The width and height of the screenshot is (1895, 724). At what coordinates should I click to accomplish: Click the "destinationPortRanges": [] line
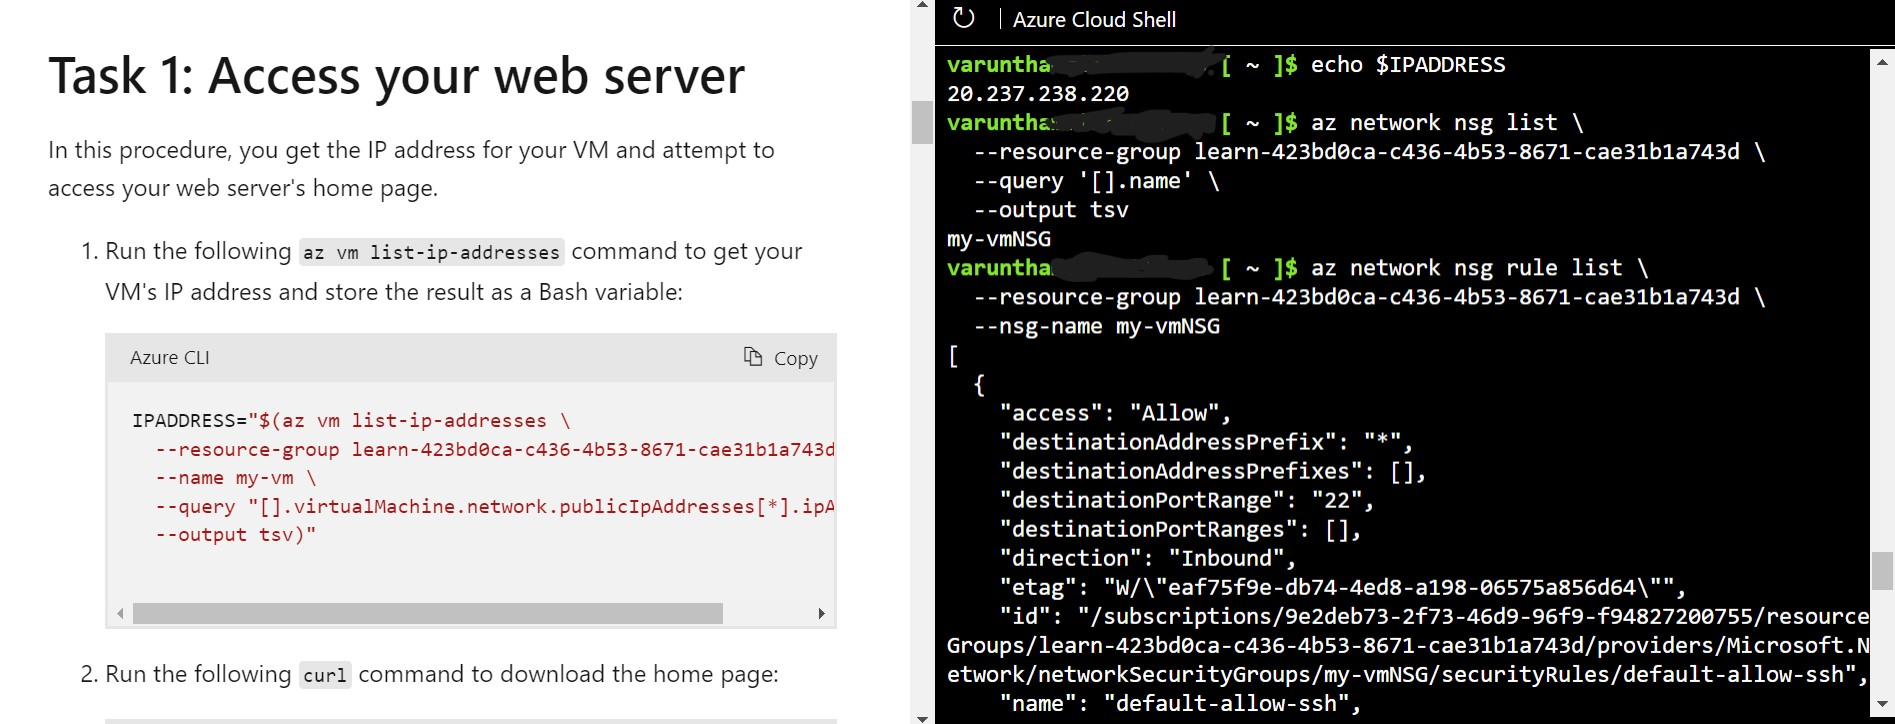pos(1180,529)
